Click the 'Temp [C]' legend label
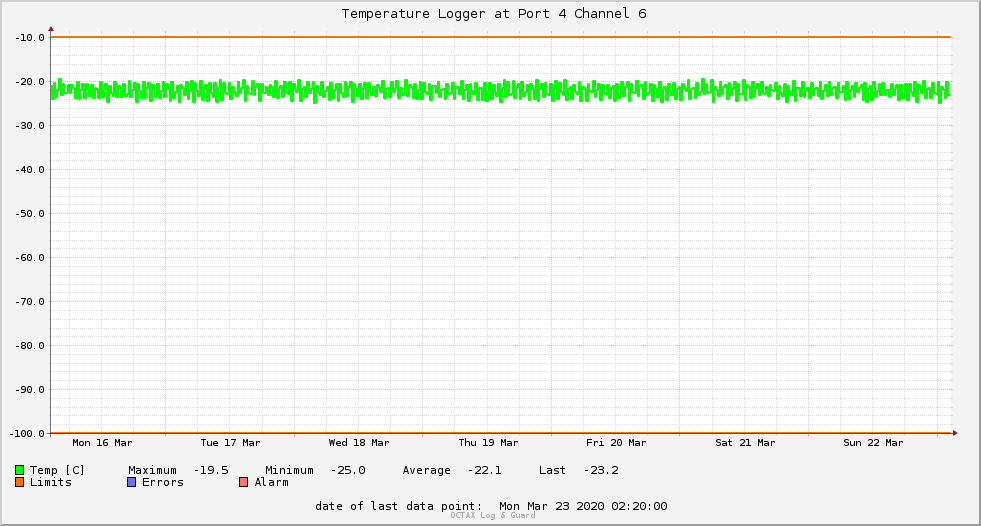Viewport: 981px width, 526px height. coord(57,470)
